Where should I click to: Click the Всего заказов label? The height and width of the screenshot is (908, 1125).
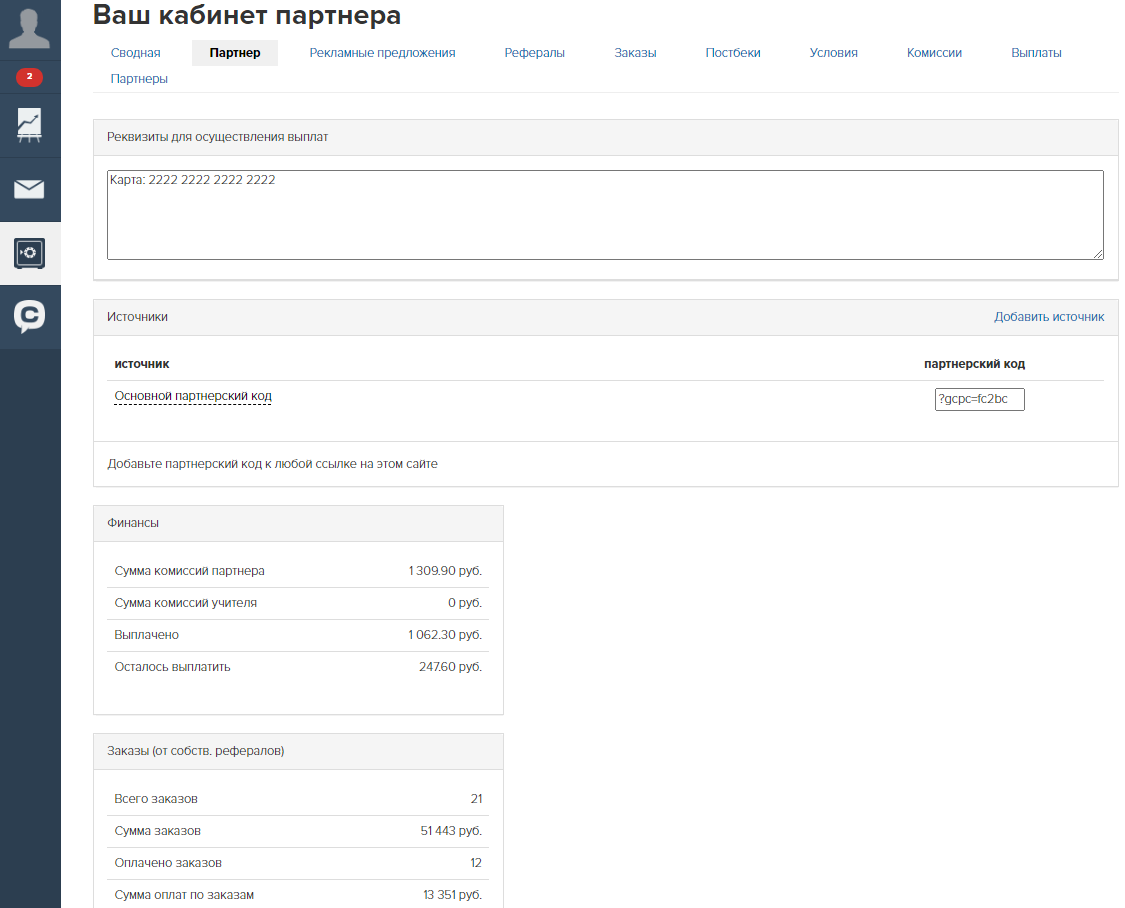156,799
